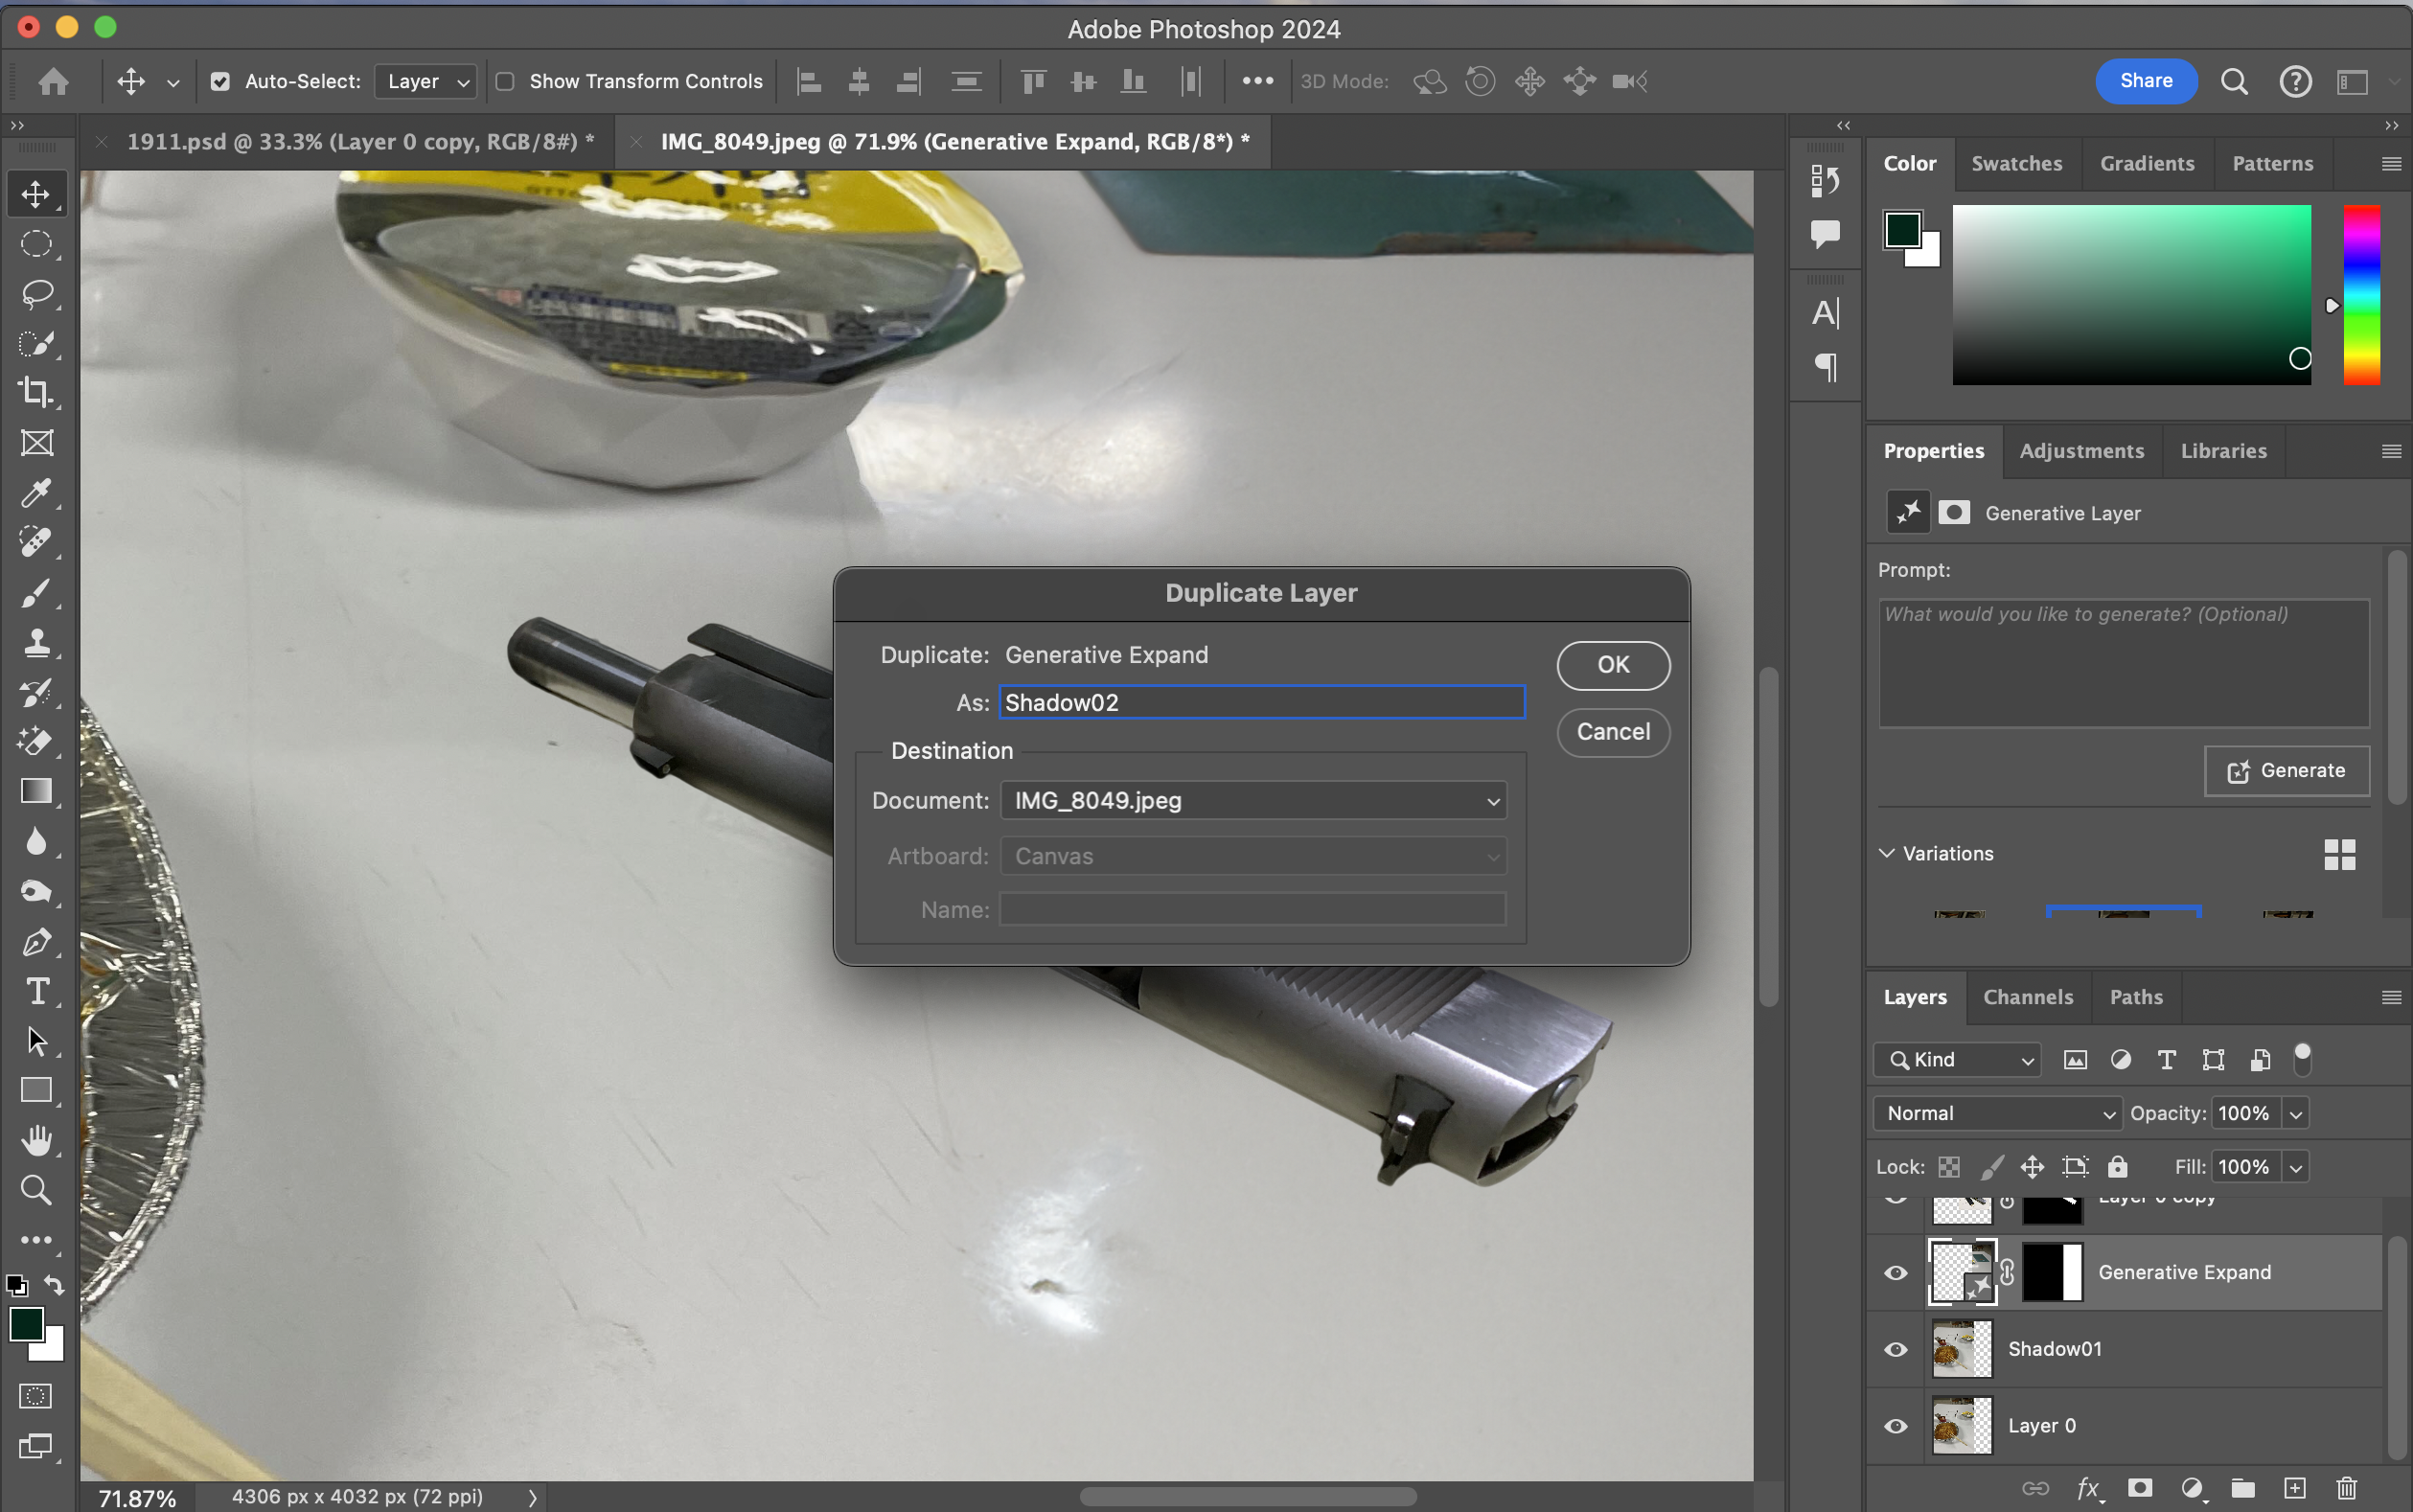Screen dimensions: 2413x1512
Task: Click the hue spectrum slider
Action: [2361, 295]
